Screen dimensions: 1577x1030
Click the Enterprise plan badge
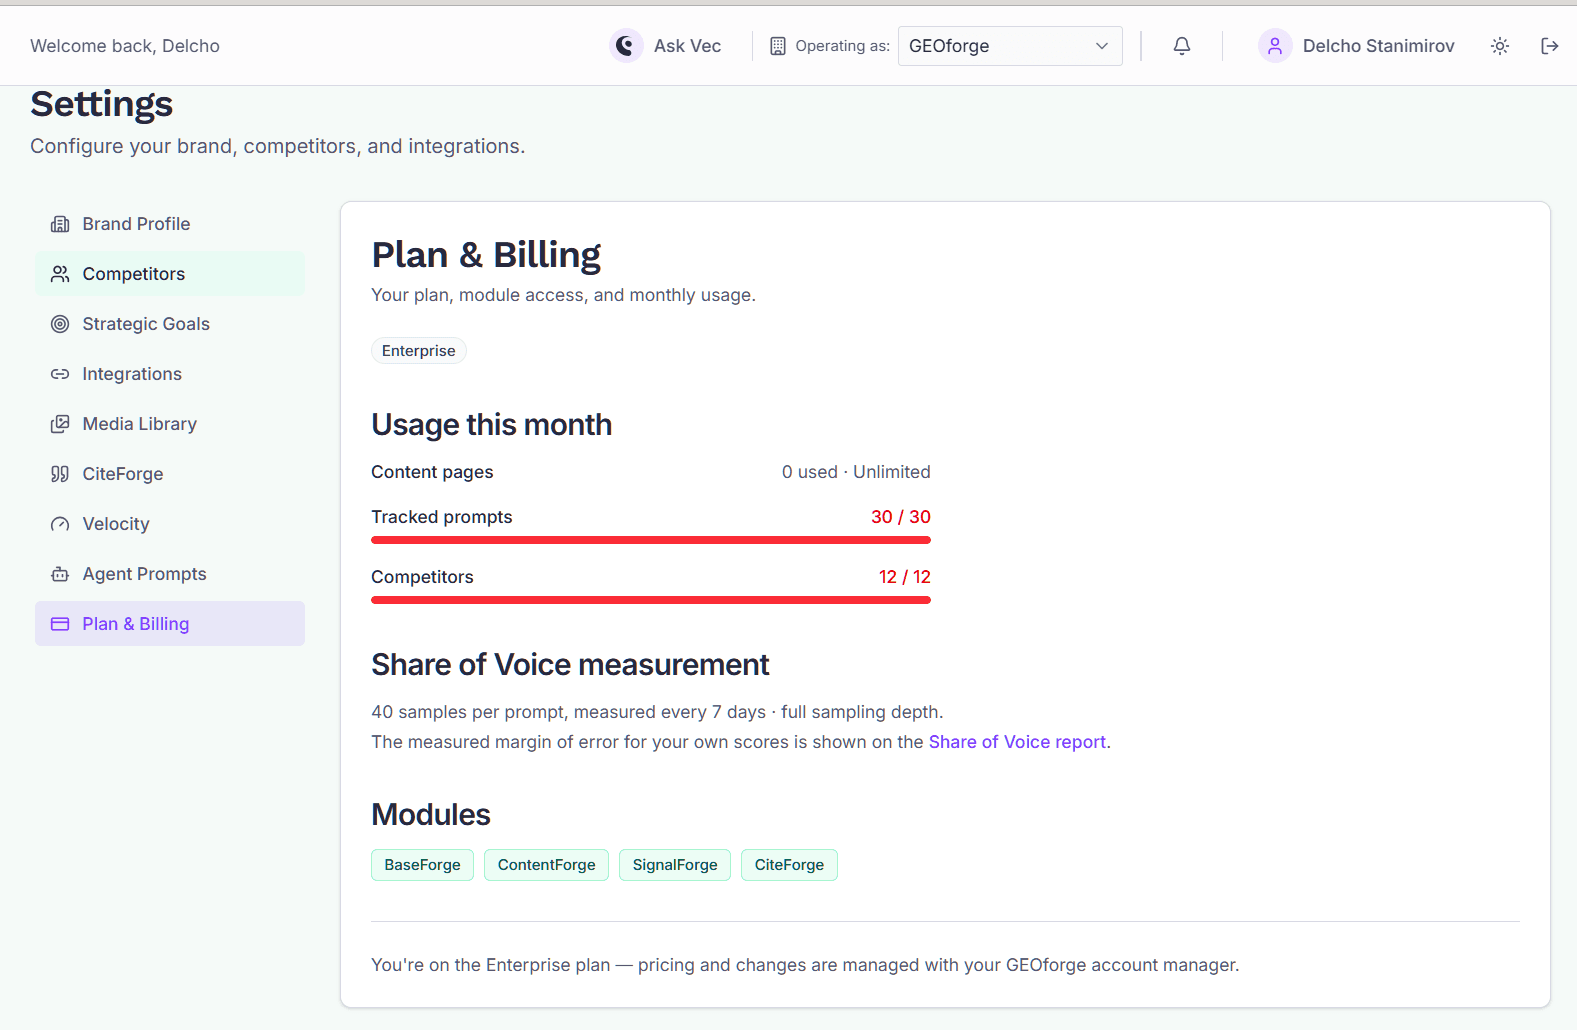(418, 351)
